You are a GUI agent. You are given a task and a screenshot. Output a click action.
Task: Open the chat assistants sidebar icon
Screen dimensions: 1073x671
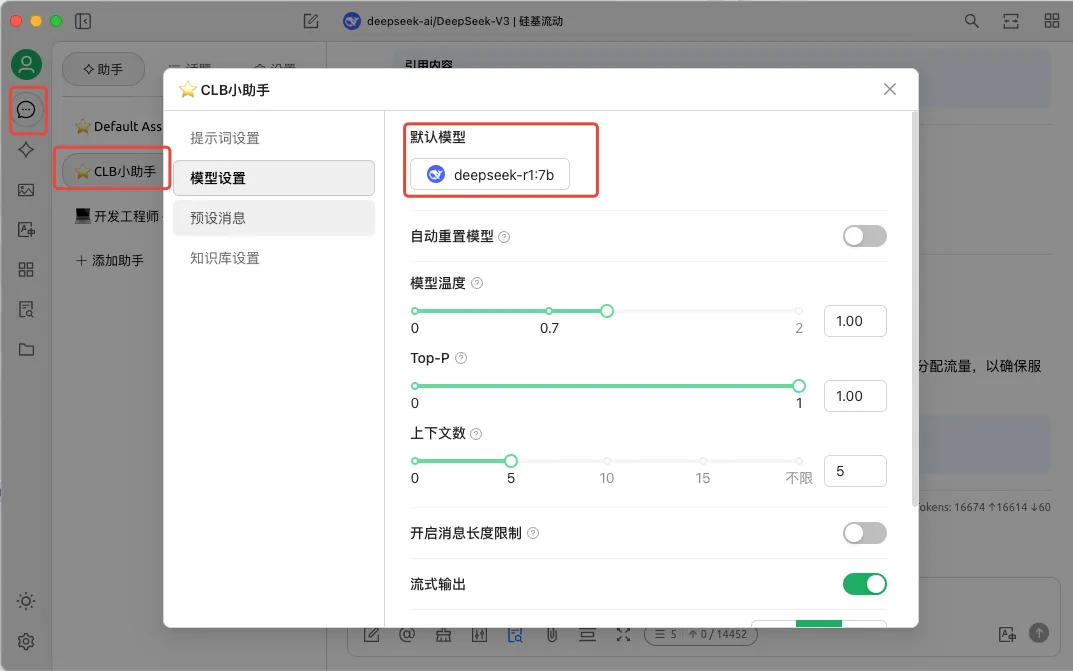click(x=27, y=109)
